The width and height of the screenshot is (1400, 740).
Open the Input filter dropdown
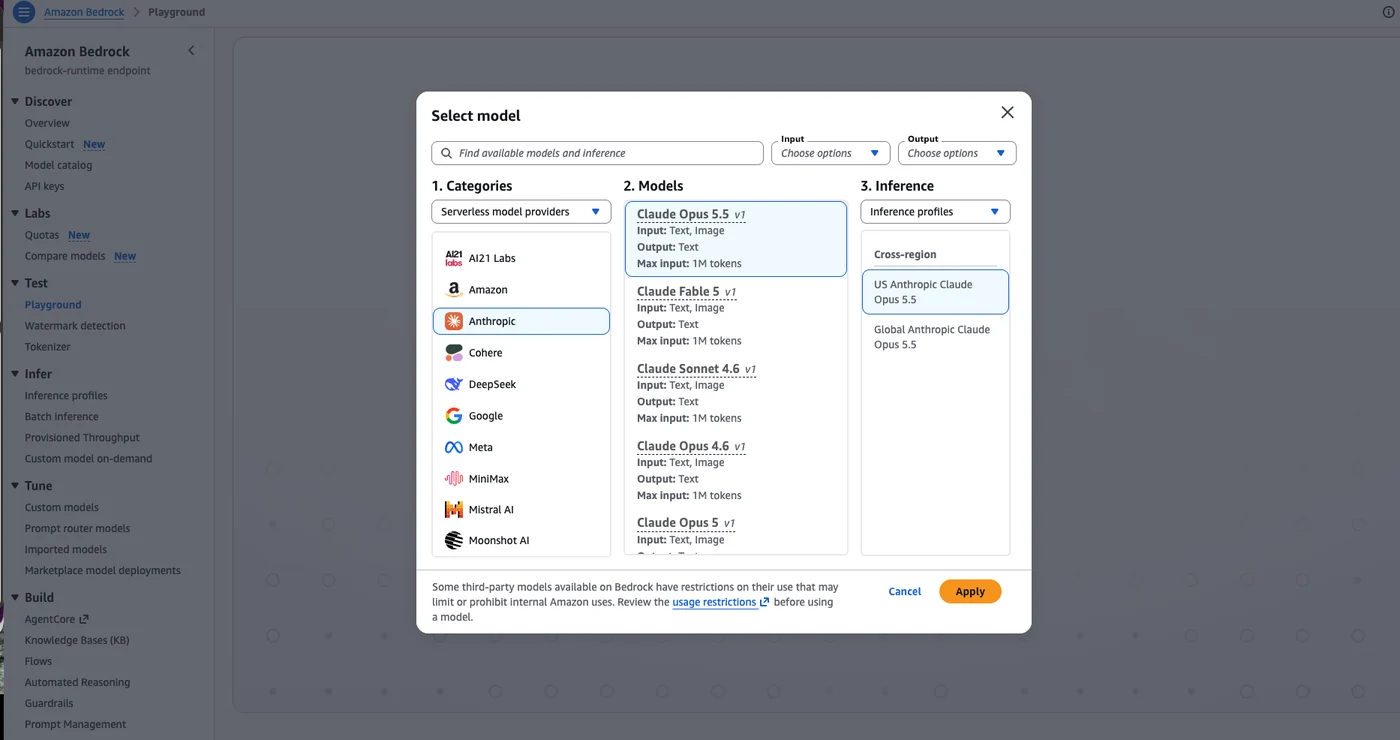coord(830,153)
